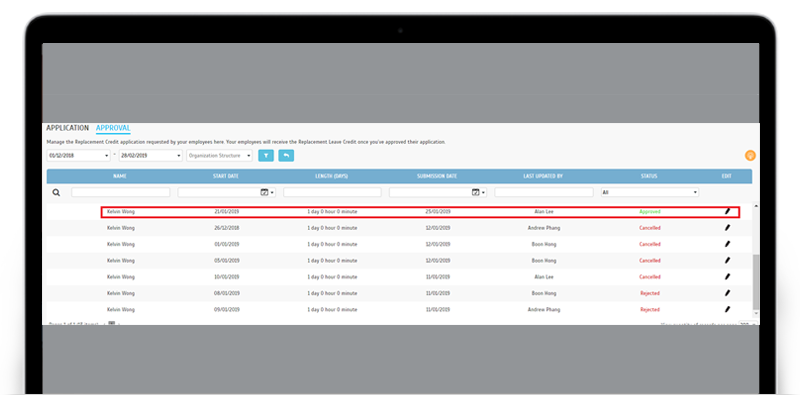Click Alan Lee in the Approved row
This screenshot has width=800, height=395.
pyautogui.click(x=543, y=211)
